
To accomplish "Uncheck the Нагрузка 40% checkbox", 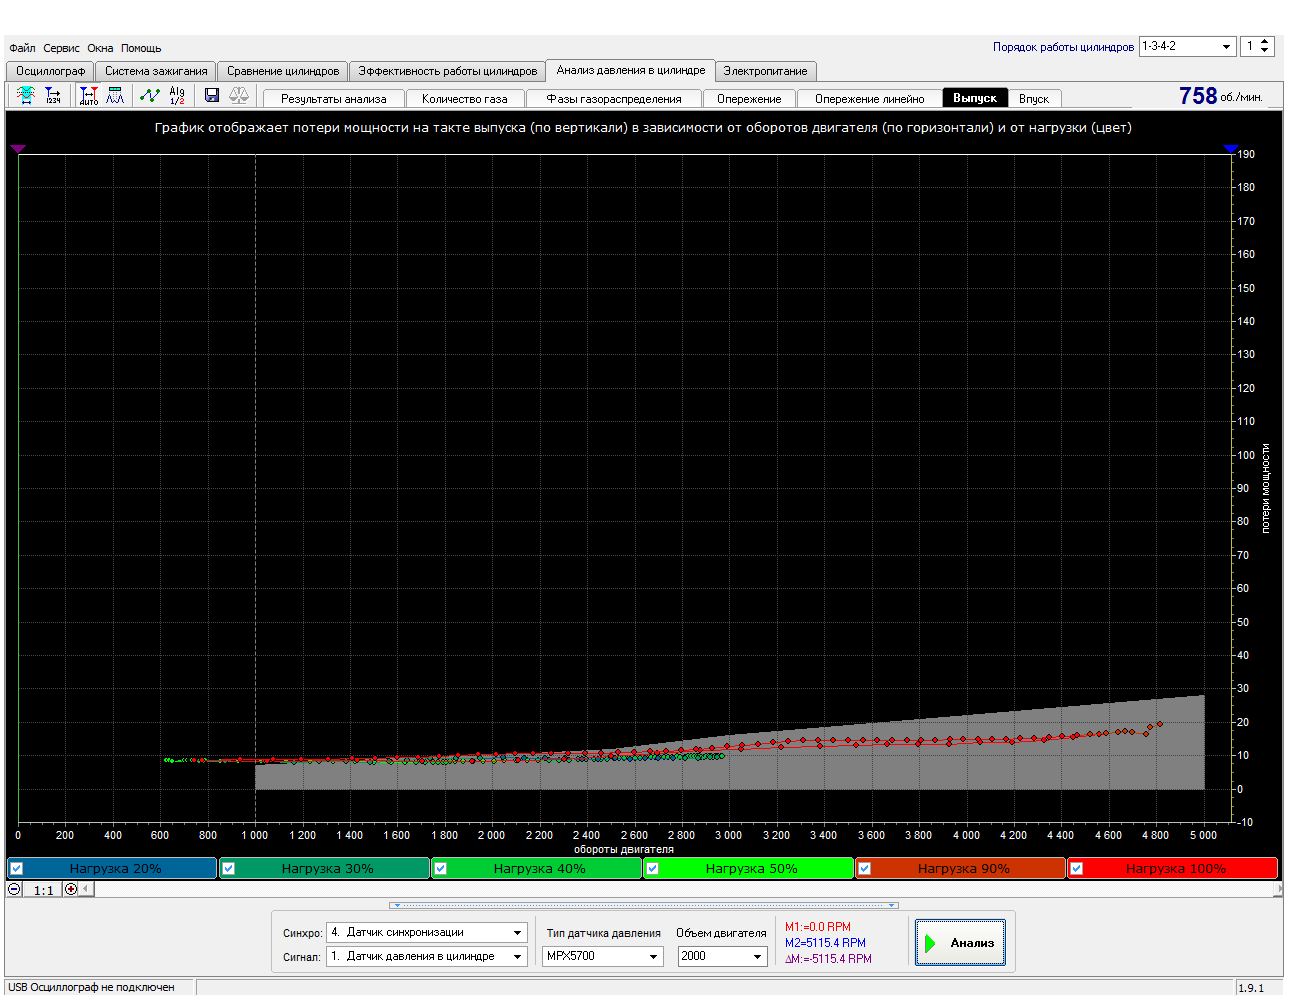I will (441, 868).
